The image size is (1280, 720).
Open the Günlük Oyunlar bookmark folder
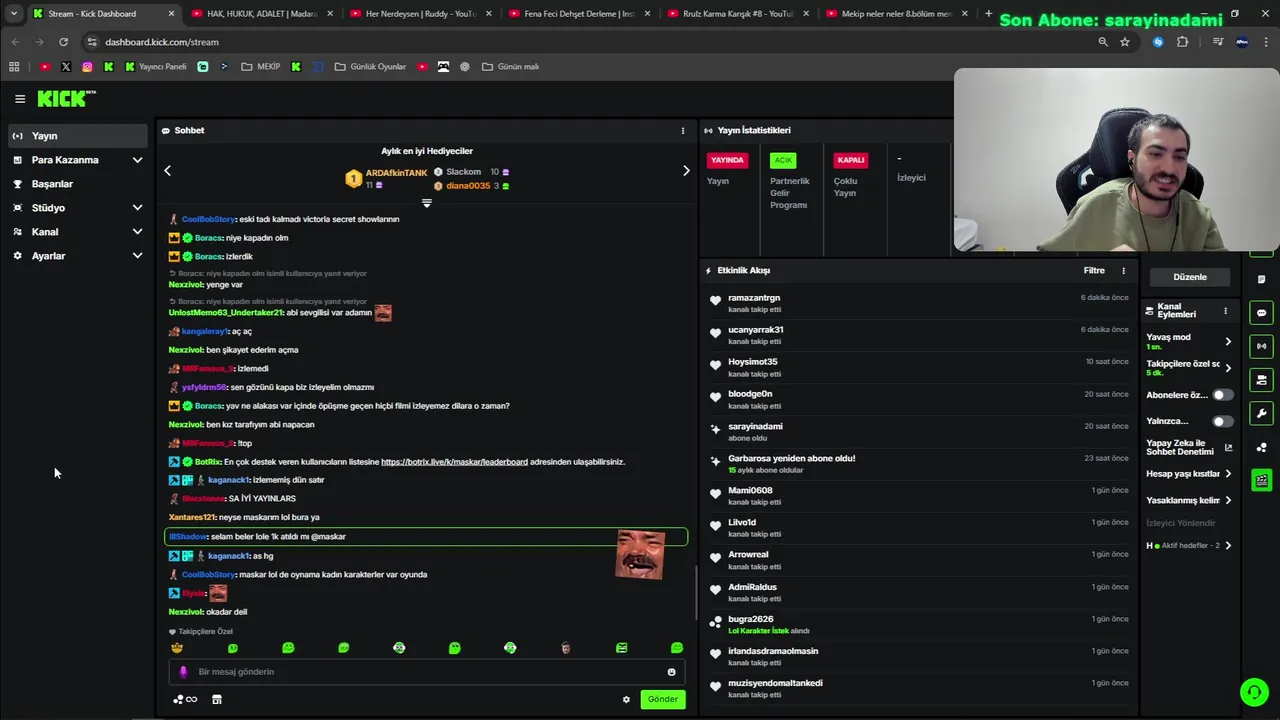tap(370, 67)
